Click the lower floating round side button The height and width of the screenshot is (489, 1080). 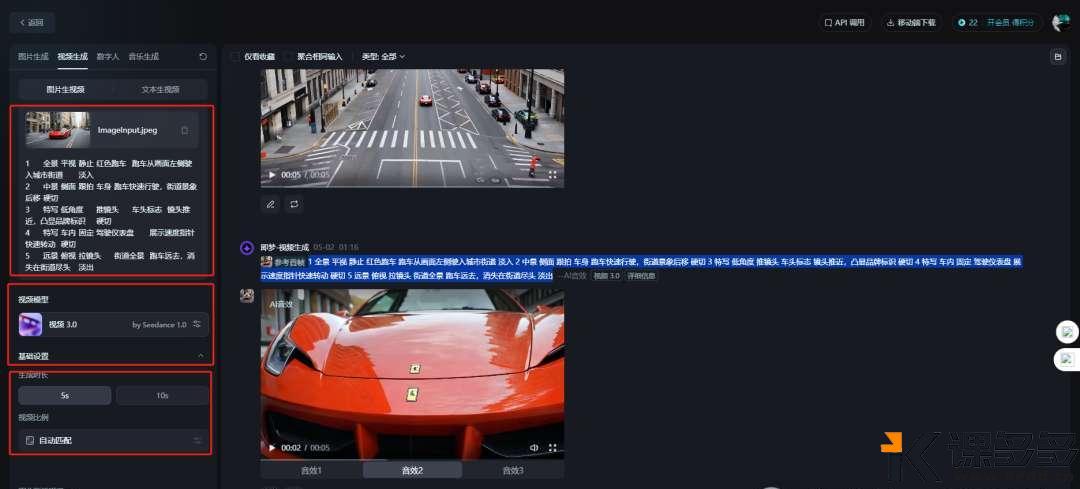[1067, 359]
